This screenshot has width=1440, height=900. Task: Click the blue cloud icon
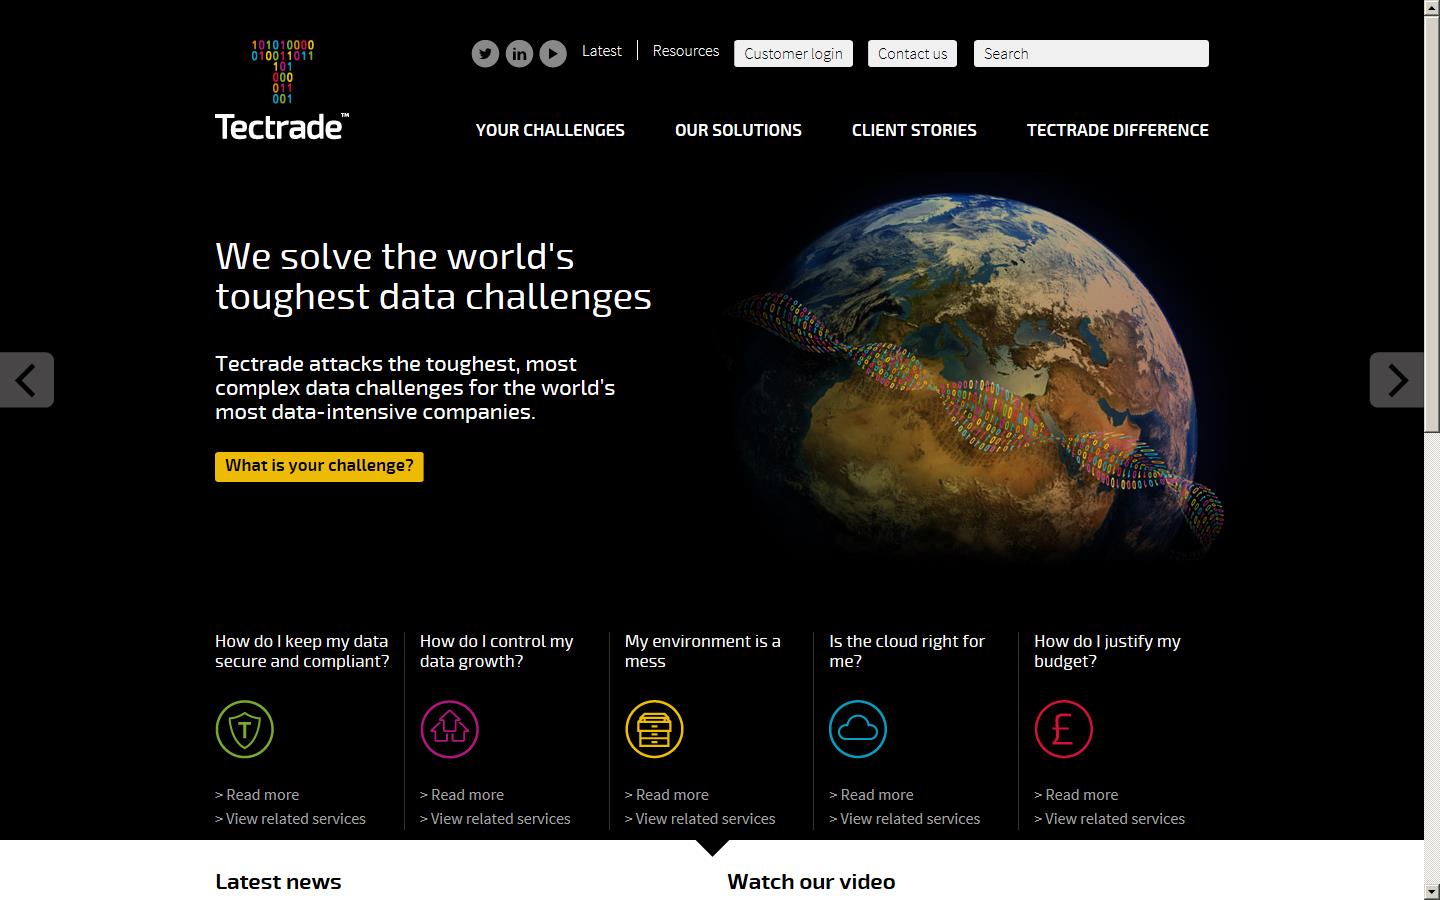(x=858, y=729)
